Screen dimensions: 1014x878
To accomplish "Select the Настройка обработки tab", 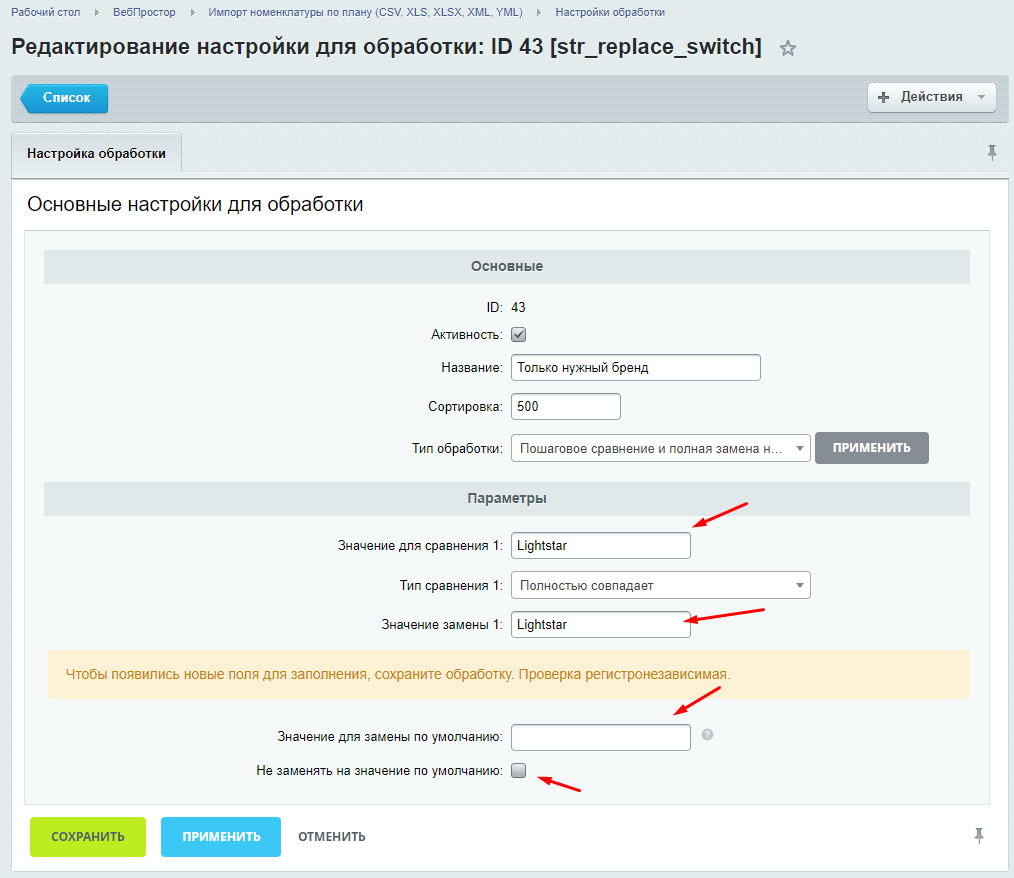I will pyautogui.click(x=96, y=153).
